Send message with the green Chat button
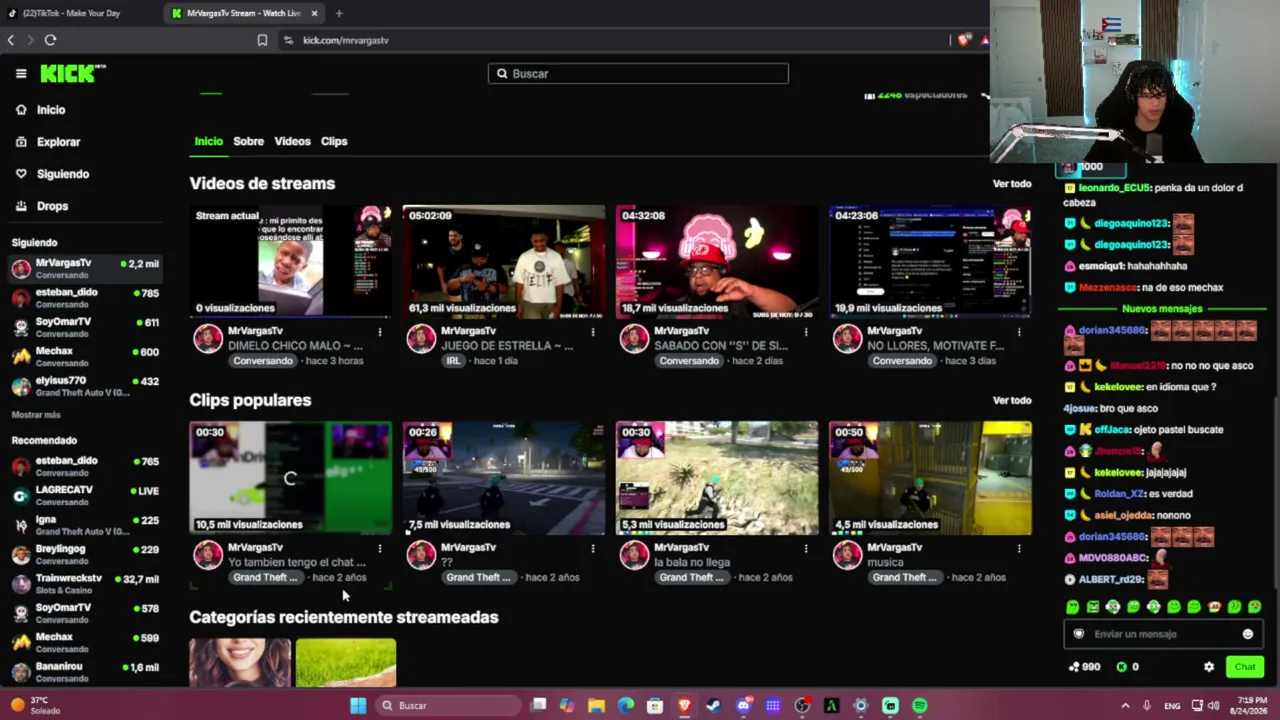This screenshot has height=720, width=1280. click(1245, 667)
